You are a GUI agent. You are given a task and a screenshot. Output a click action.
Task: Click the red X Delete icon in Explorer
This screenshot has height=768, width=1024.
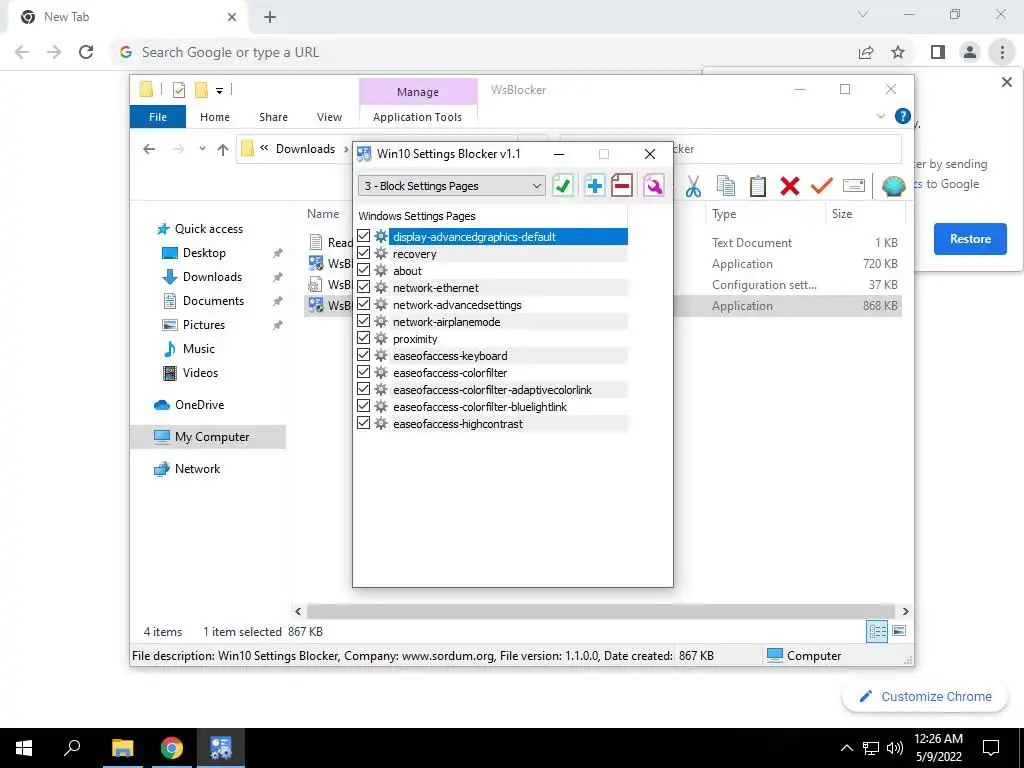[x=790, y=186]
